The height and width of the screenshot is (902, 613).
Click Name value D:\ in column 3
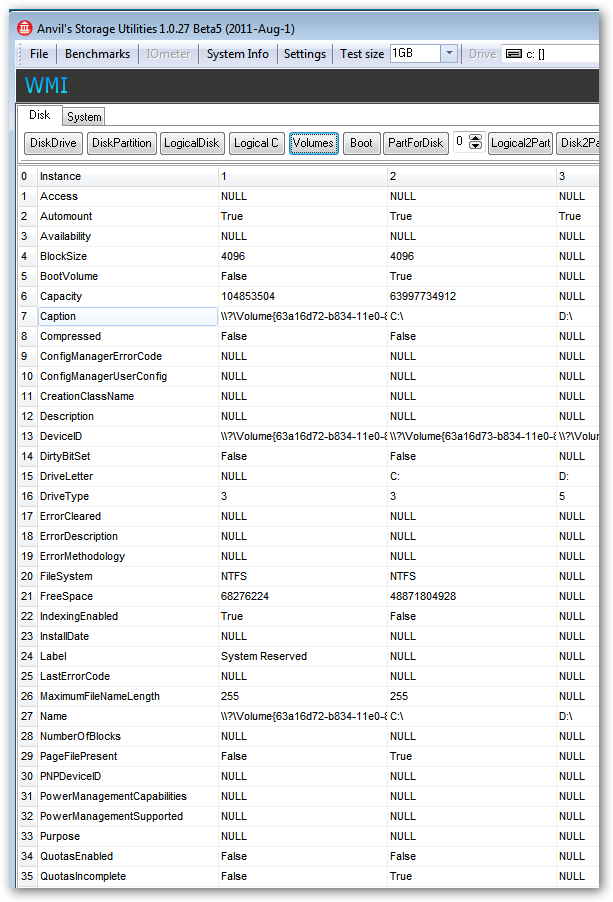566,717
